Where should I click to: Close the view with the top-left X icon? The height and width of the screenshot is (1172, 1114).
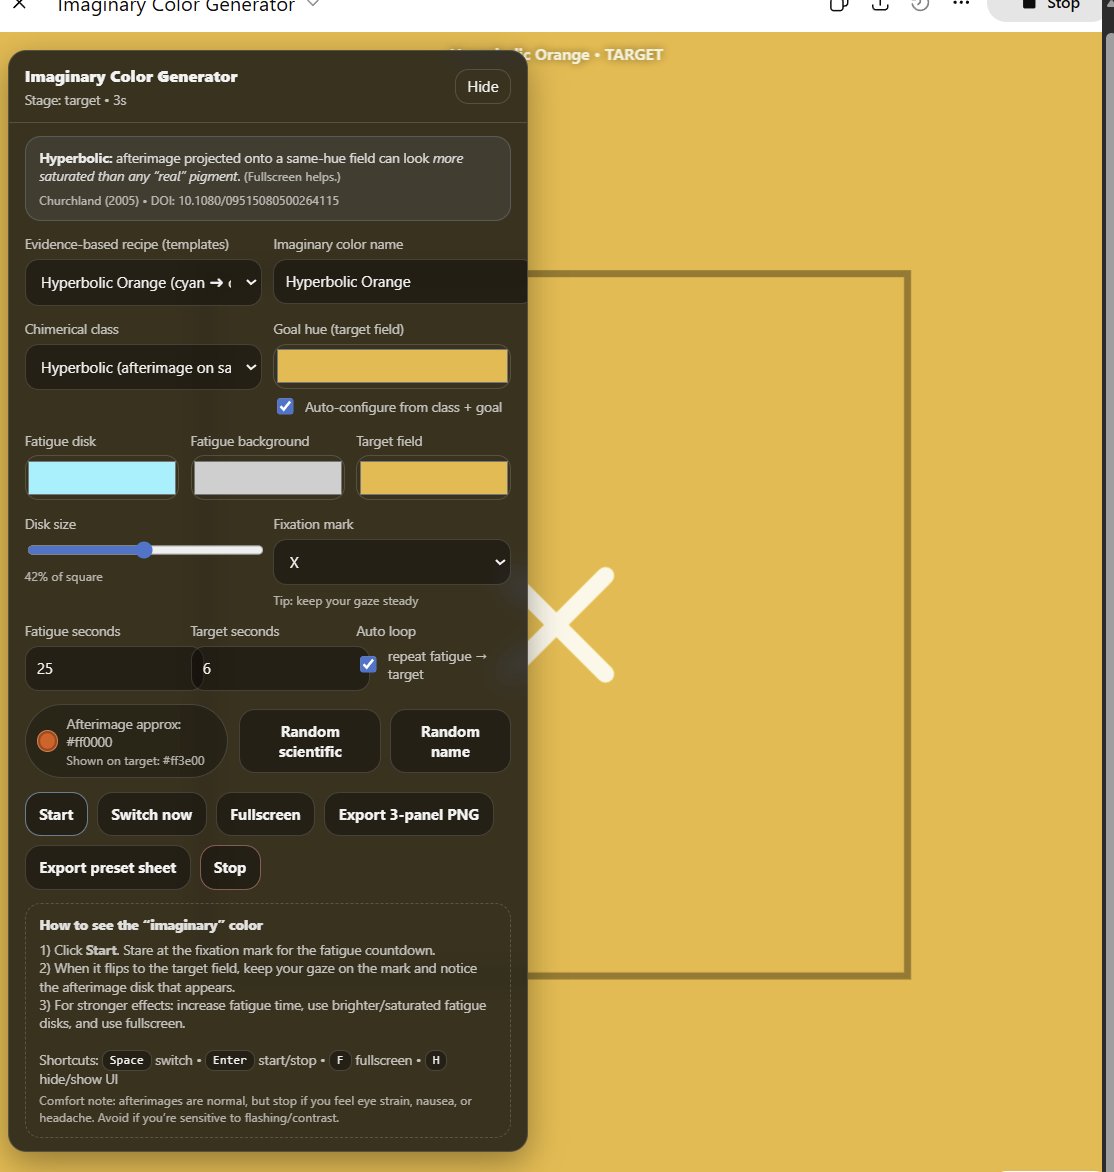19,5
